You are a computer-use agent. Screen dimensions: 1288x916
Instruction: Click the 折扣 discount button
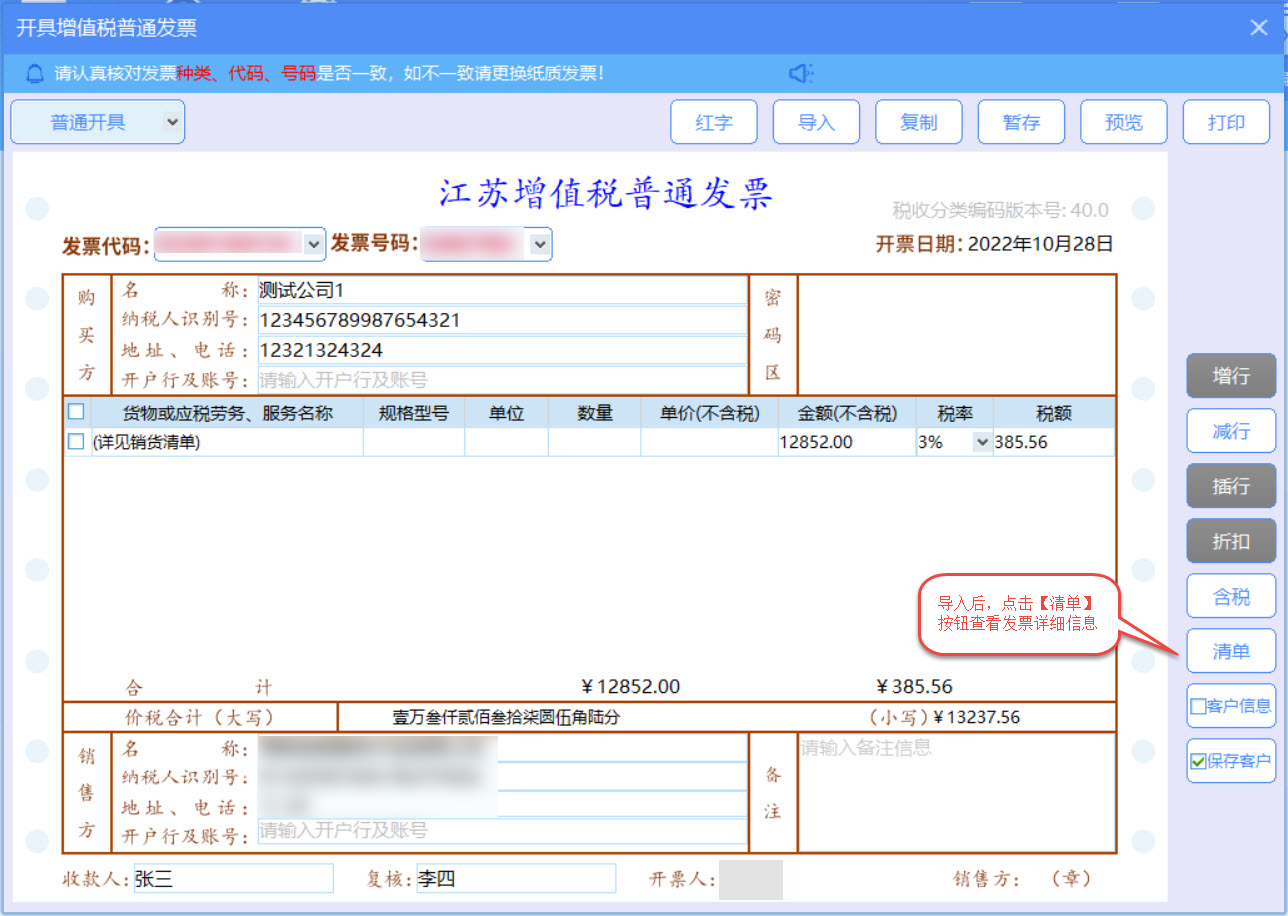click(x=1231, y=541)
